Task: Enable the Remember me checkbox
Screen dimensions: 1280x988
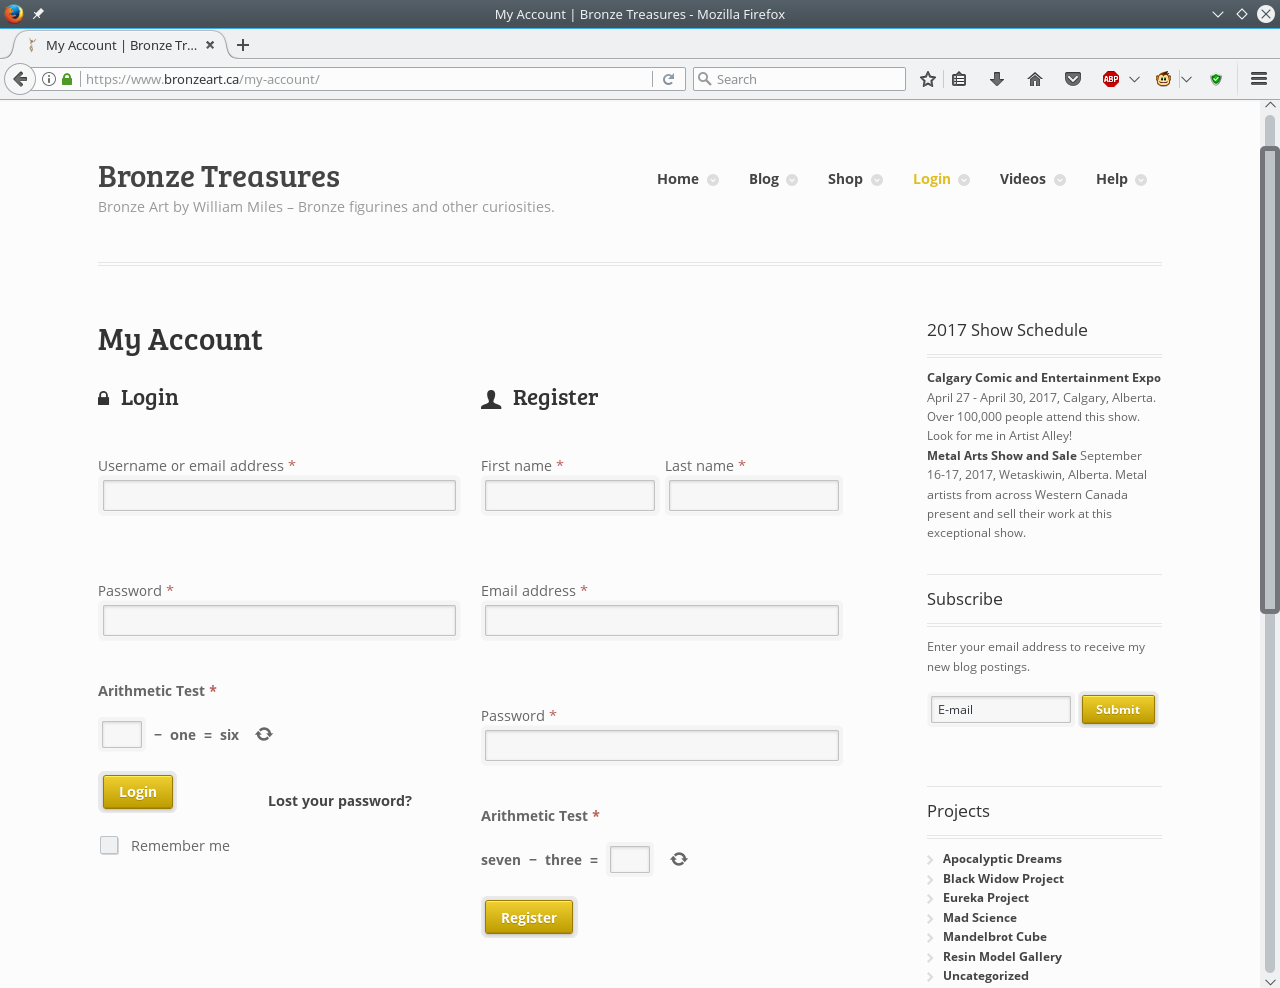Action: [x=109, y=846]
